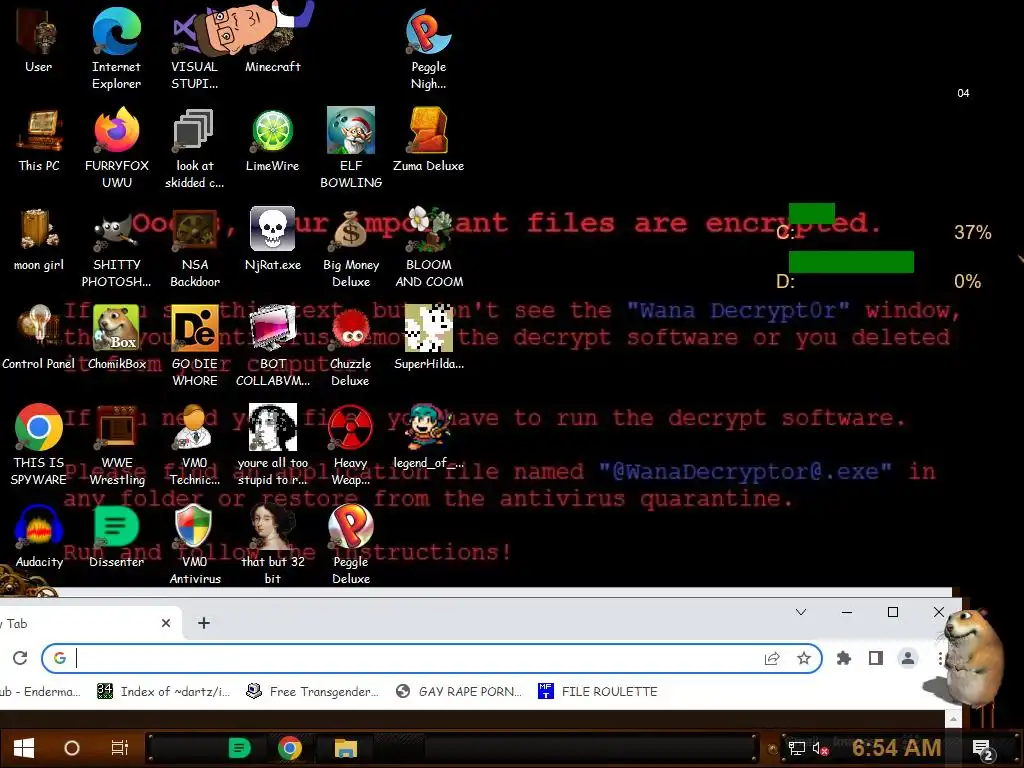Open the moon girl desktop icon

click(x=39, y=239)
